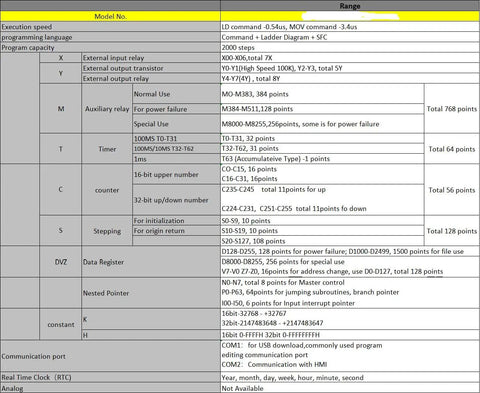Select the 'DVZ' cell
The width and height of the screenshot is (480, 393).
tap(61, 262)
